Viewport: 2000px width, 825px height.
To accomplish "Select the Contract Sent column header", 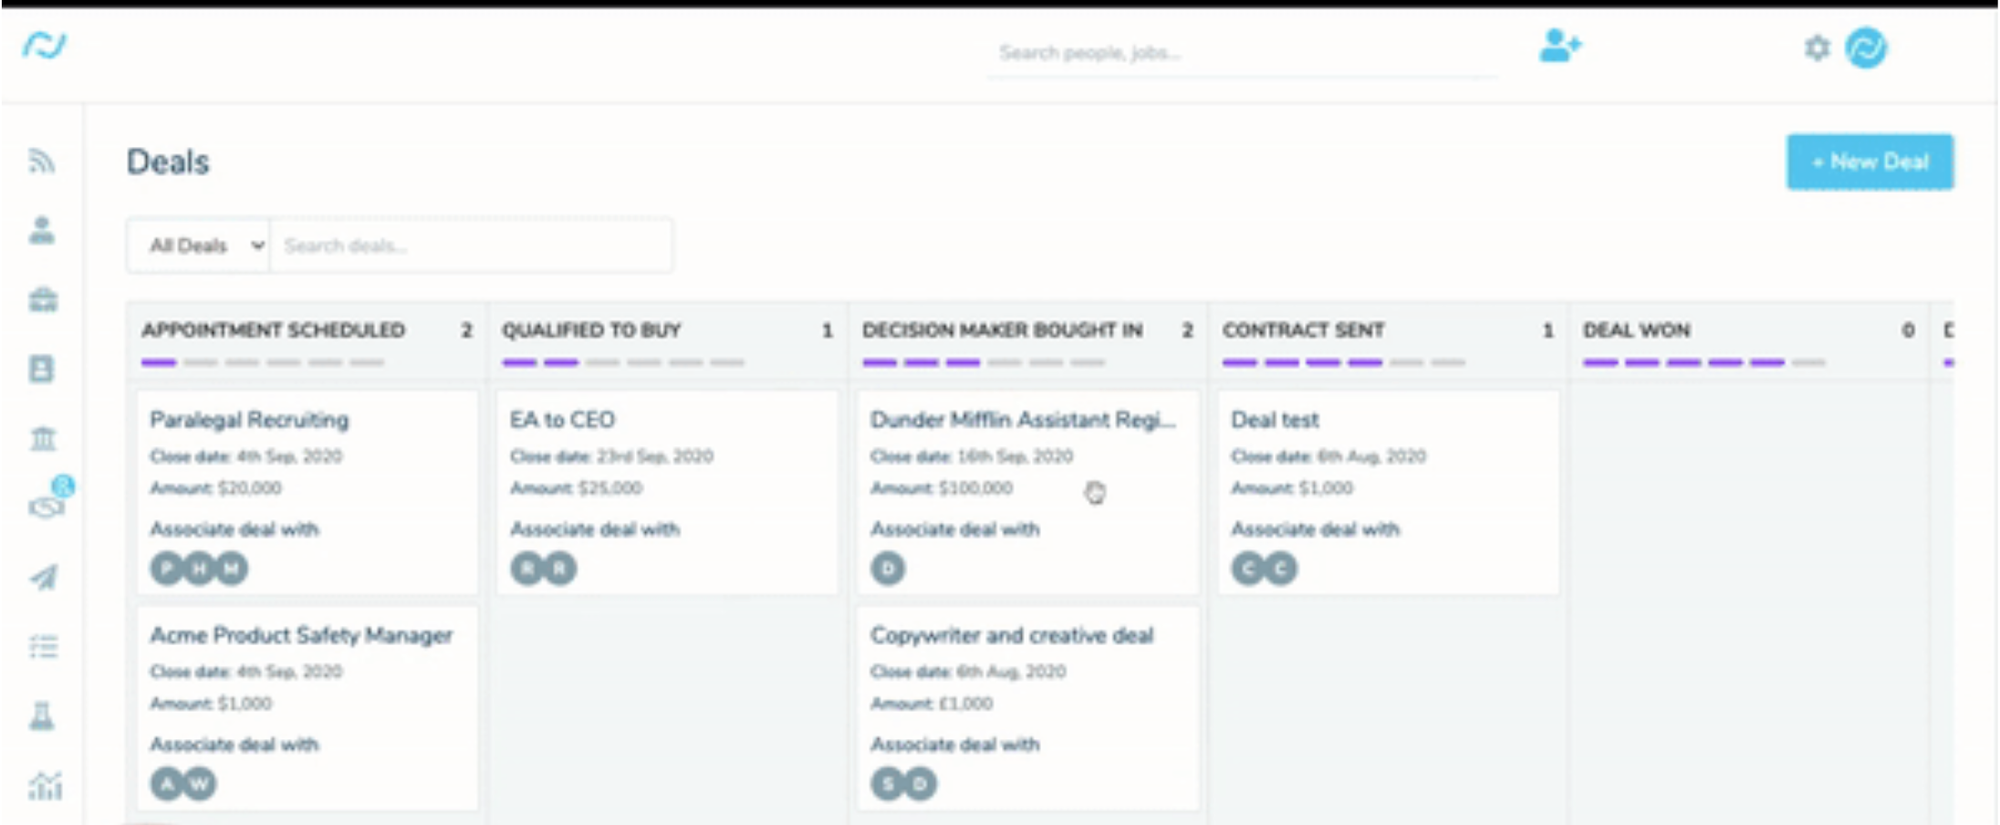I will click(x=1303, y=330).
